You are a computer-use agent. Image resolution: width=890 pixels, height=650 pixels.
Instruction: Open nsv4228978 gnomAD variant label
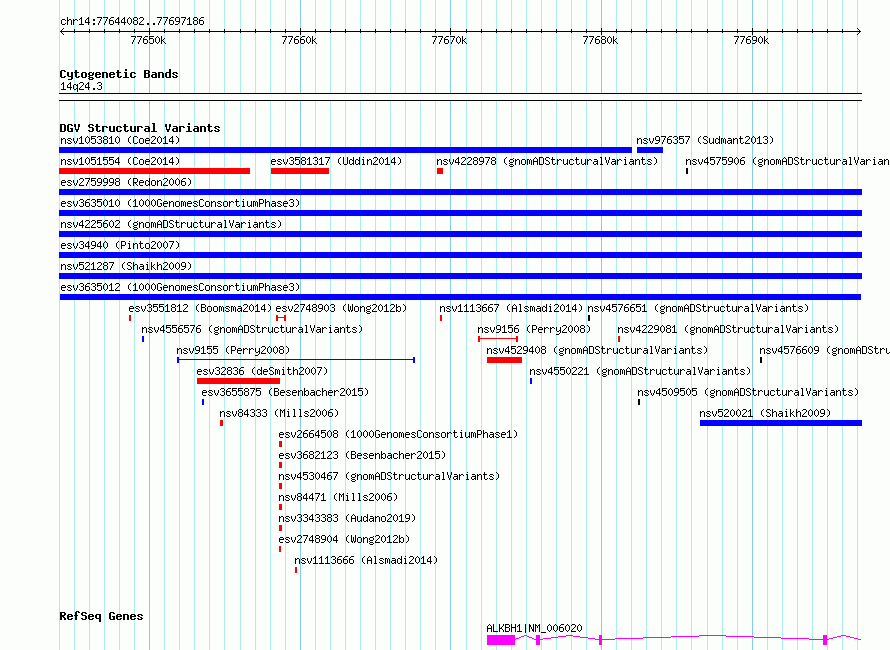point(547,161)
